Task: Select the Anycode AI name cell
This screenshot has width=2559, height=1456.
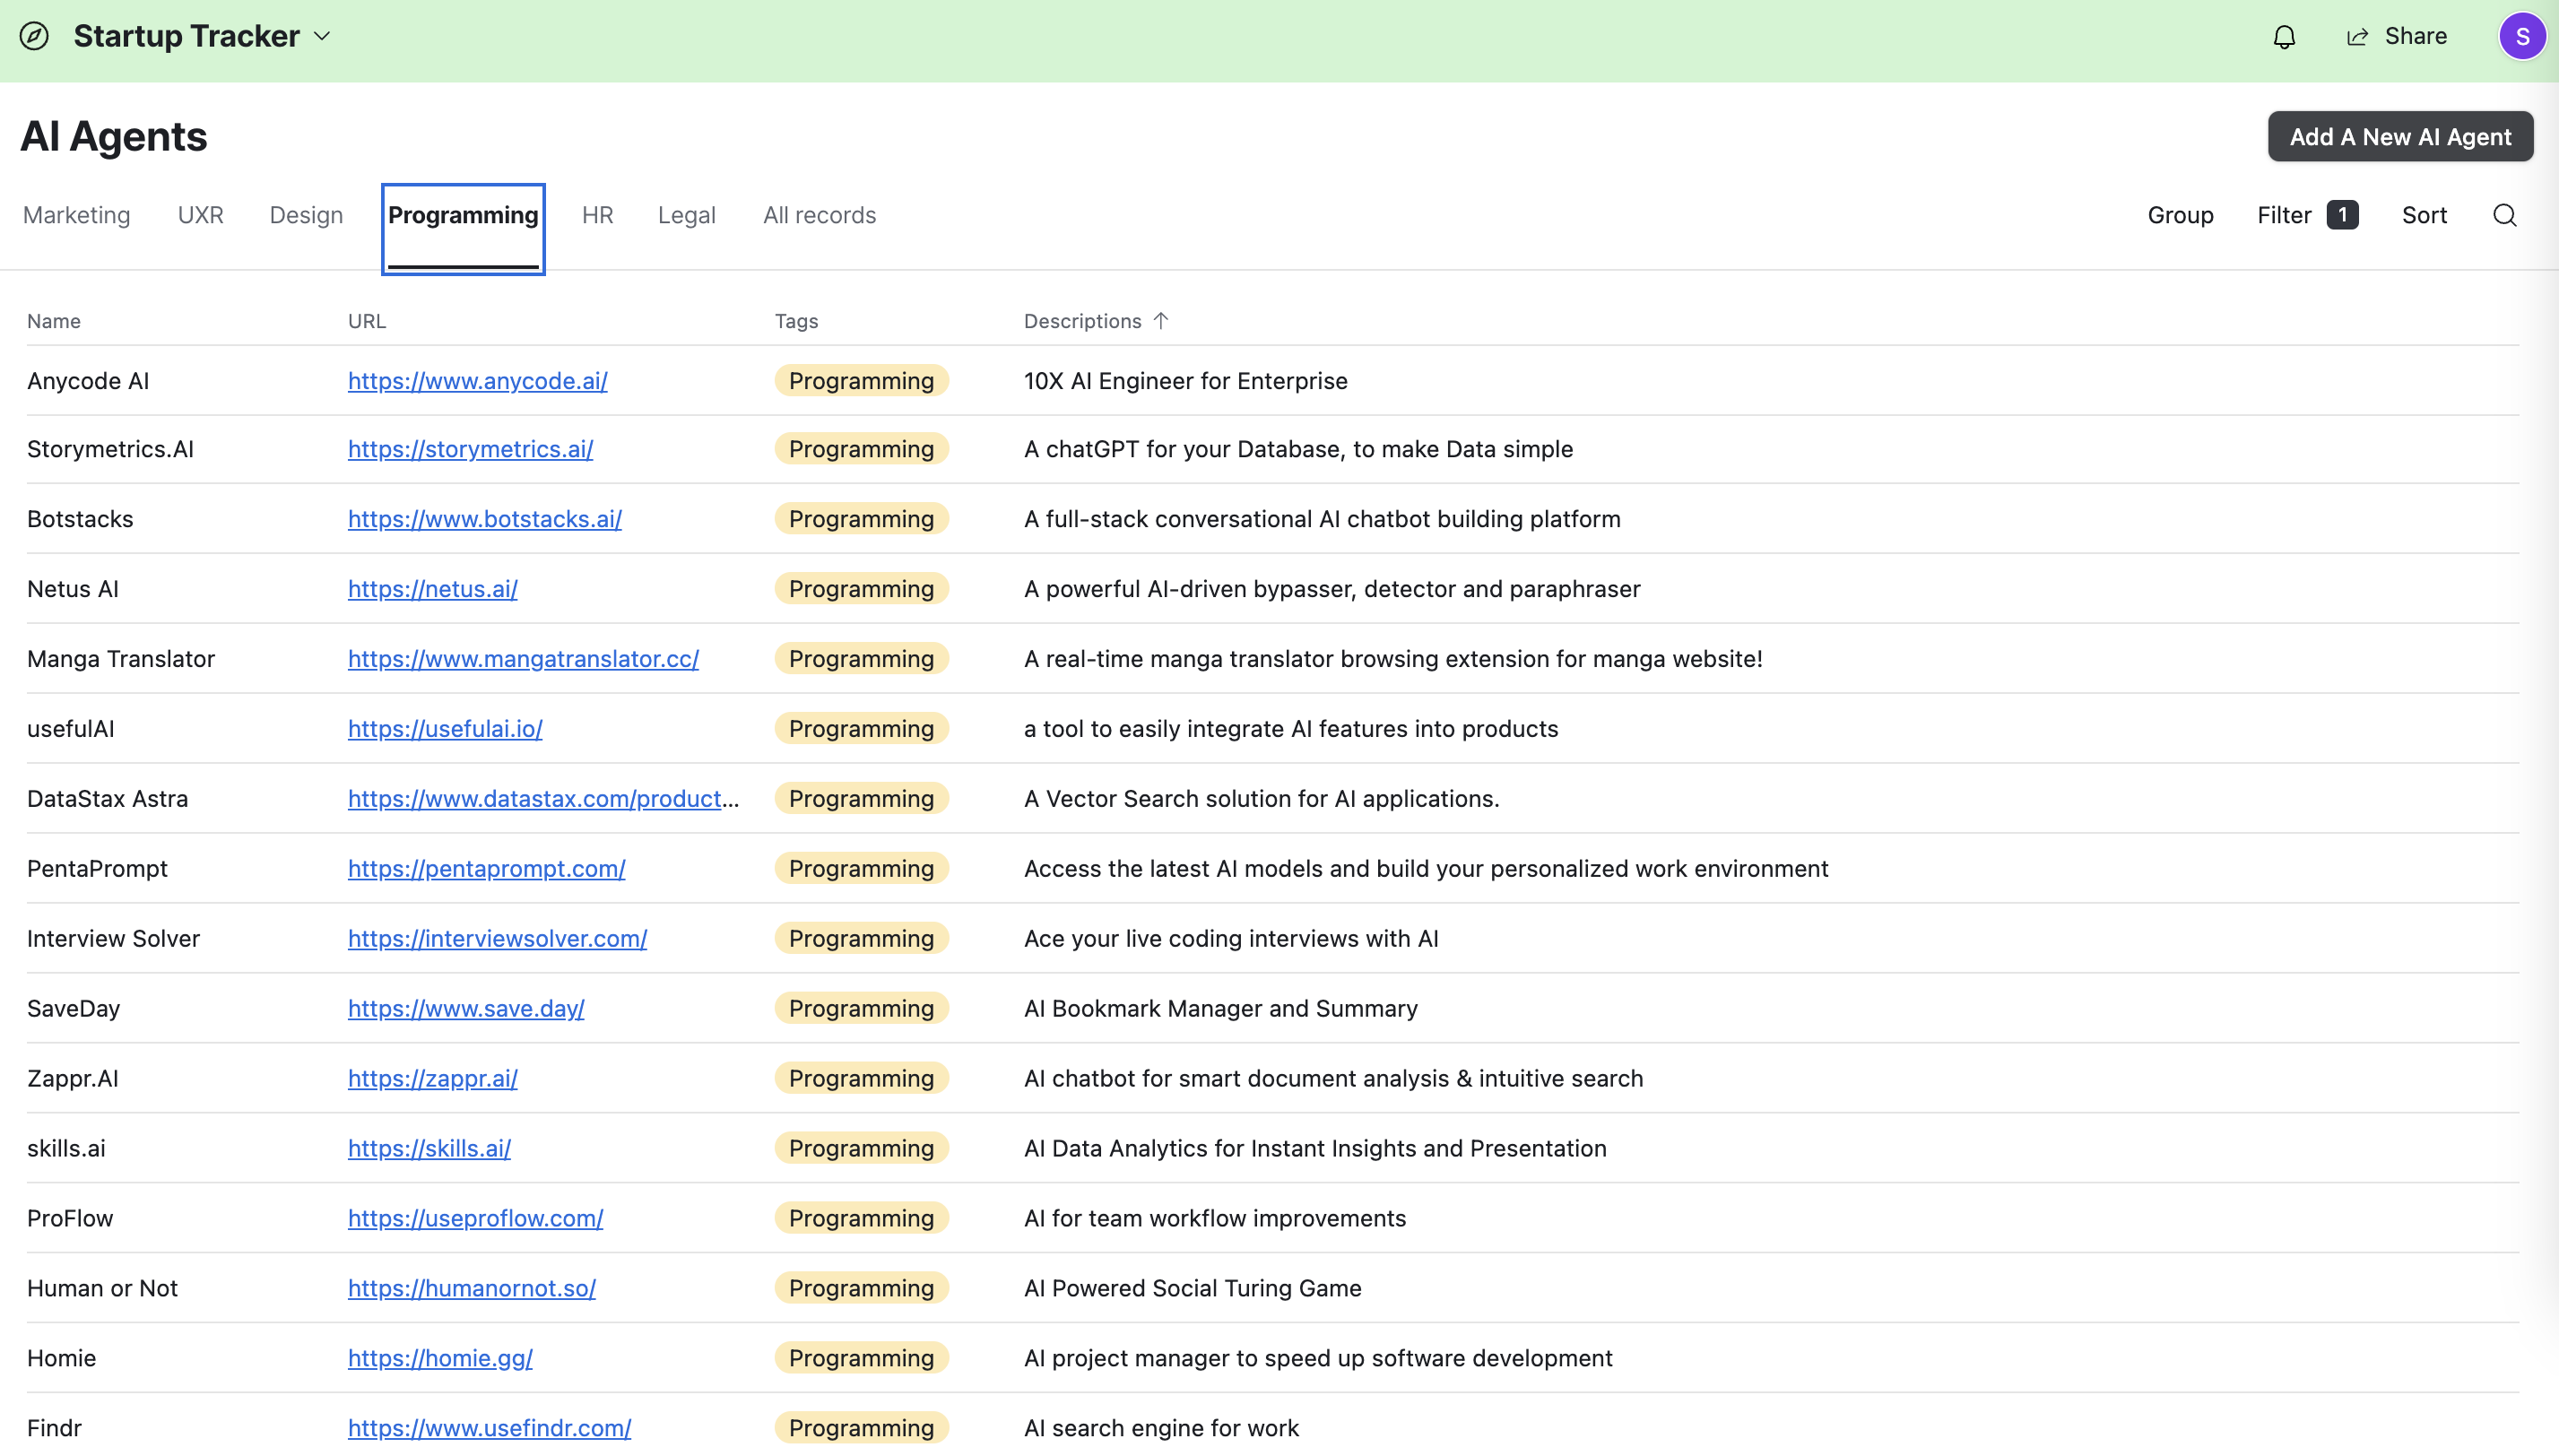Action: pos(88,381)
